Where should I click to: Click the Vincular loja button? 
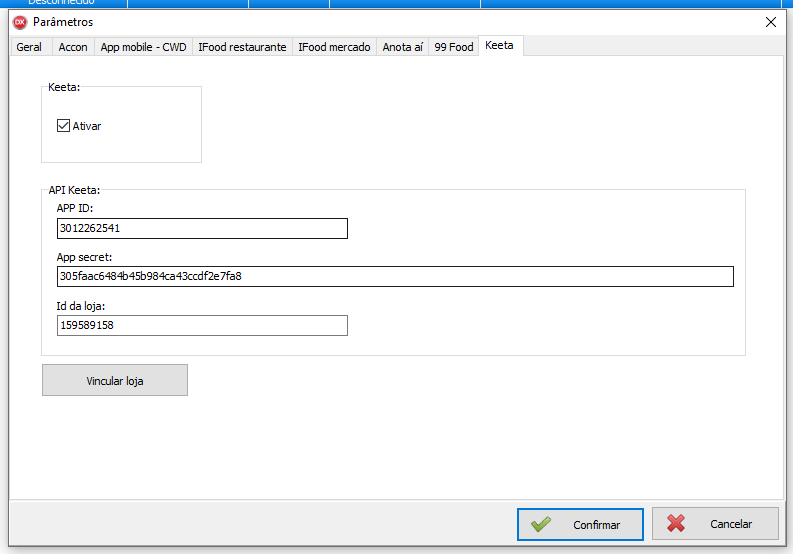point(115,380)
